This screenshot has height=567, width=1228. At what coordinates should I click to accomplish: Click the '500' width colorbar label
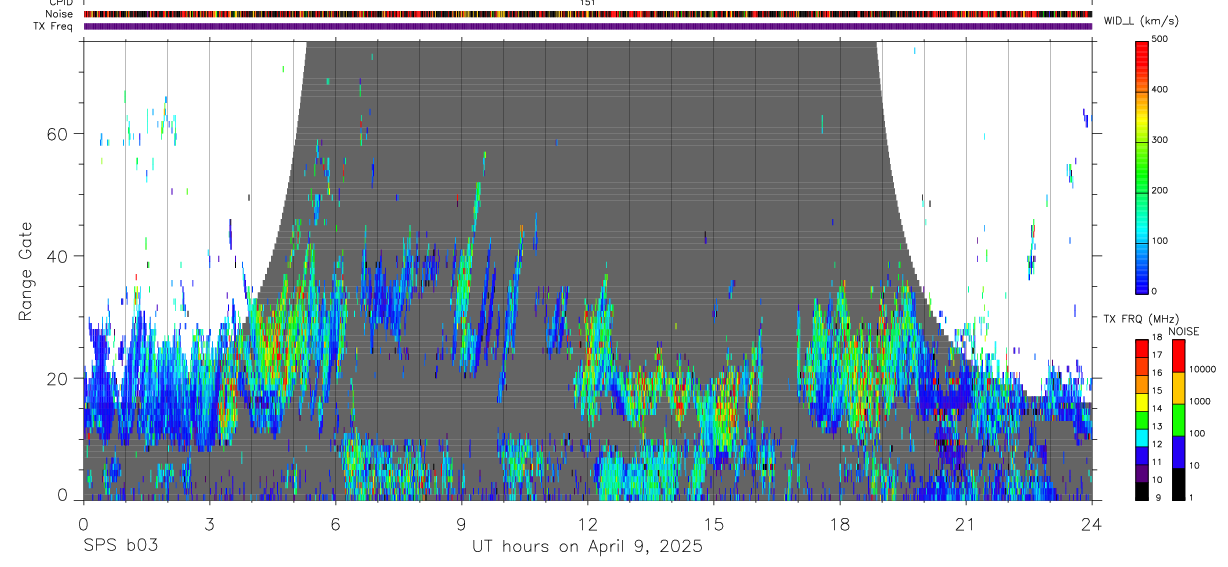pos(1161,39)
